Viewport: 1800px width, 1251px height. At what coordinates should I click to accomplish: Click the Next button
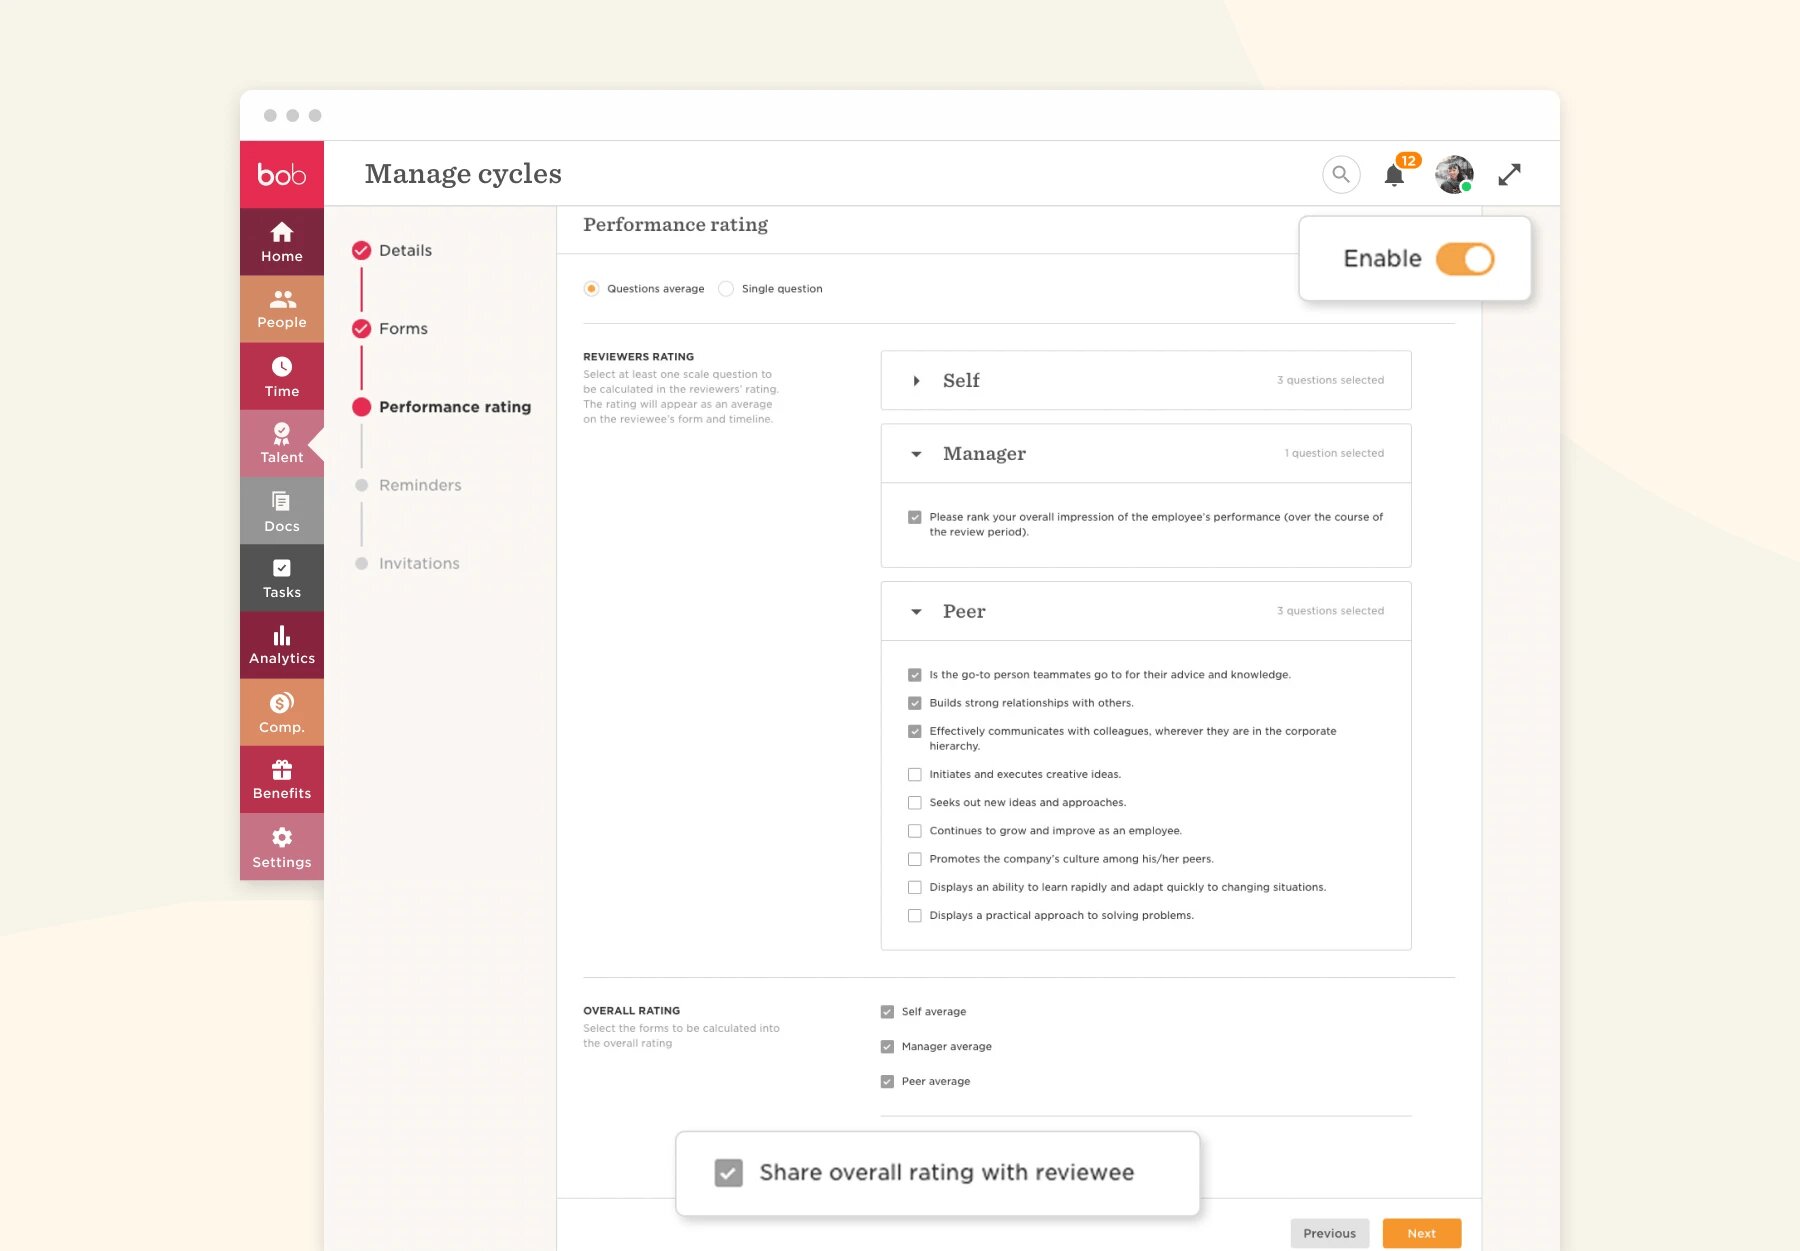1421,1233
